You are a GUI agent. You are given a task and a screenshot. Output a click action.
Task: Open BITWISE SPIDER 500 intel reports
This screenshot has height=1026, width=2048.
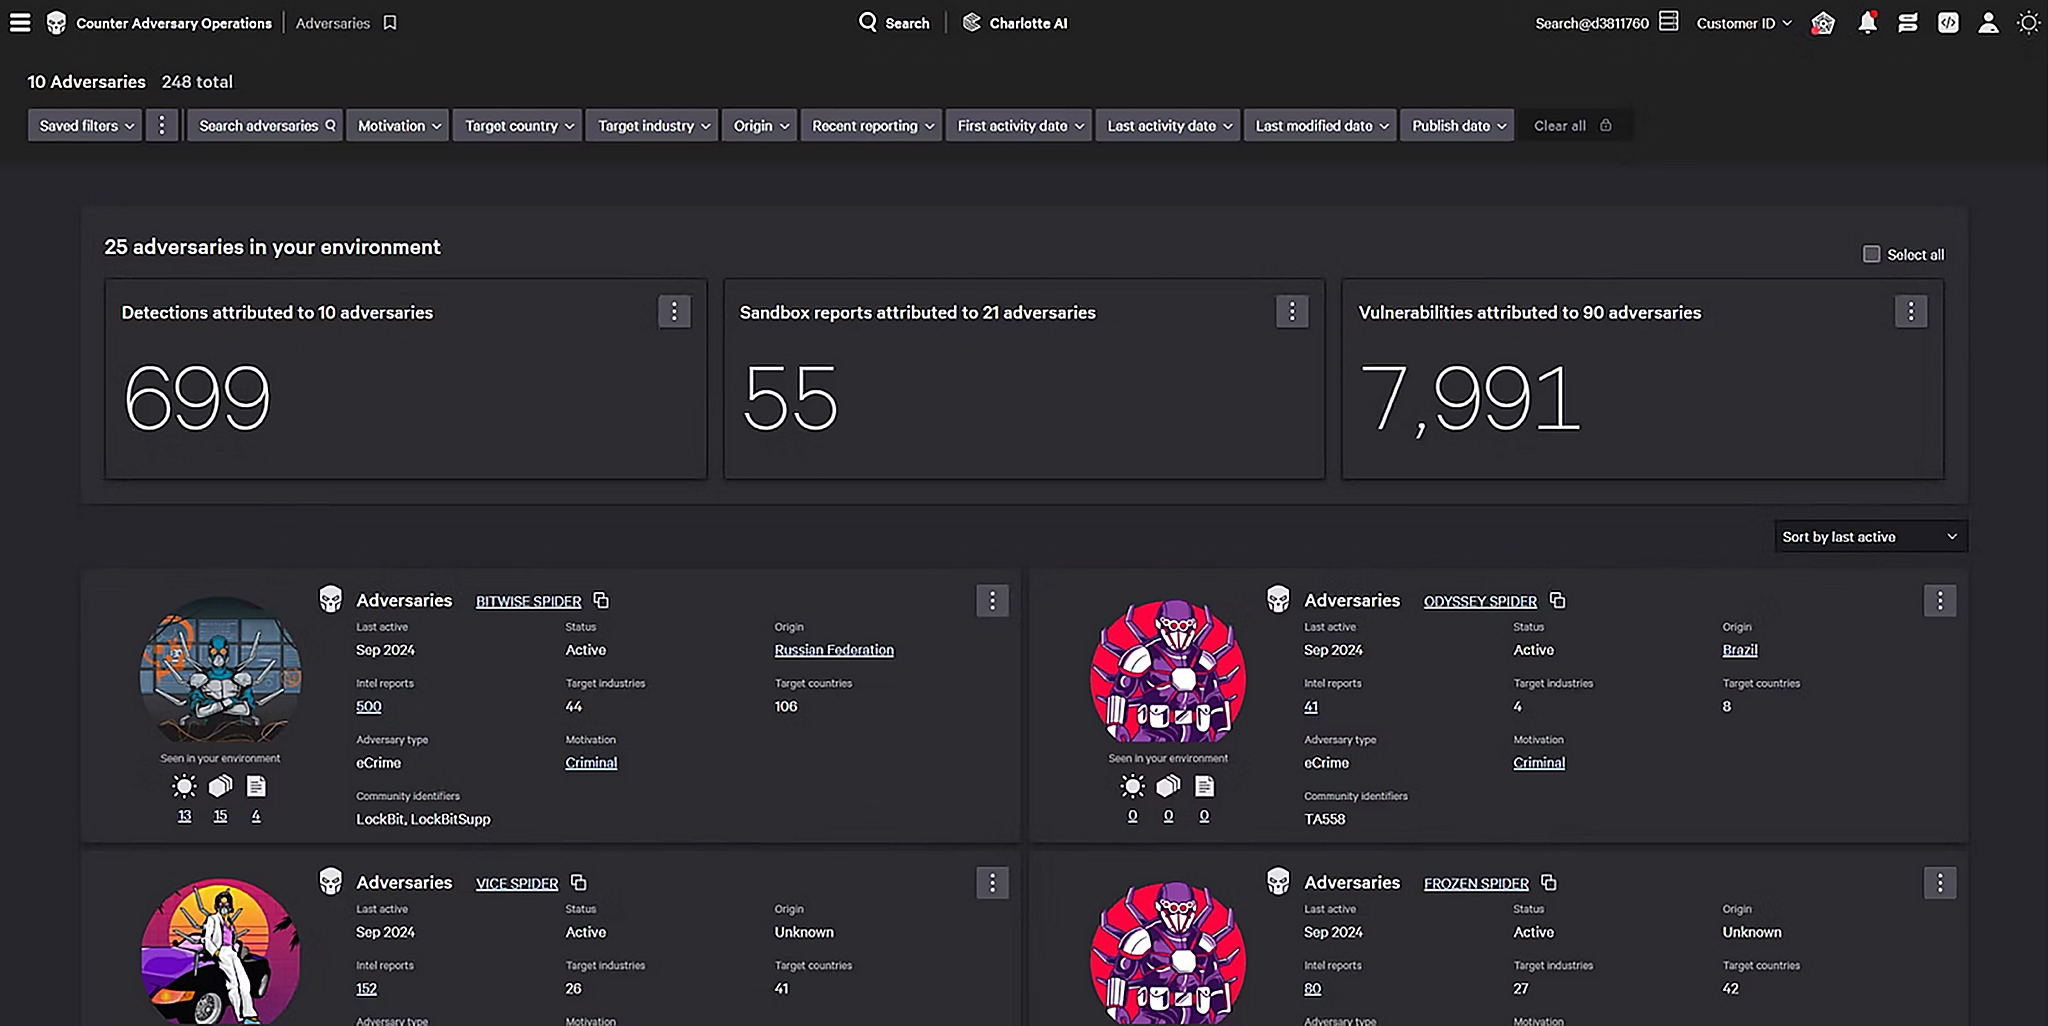369,706
